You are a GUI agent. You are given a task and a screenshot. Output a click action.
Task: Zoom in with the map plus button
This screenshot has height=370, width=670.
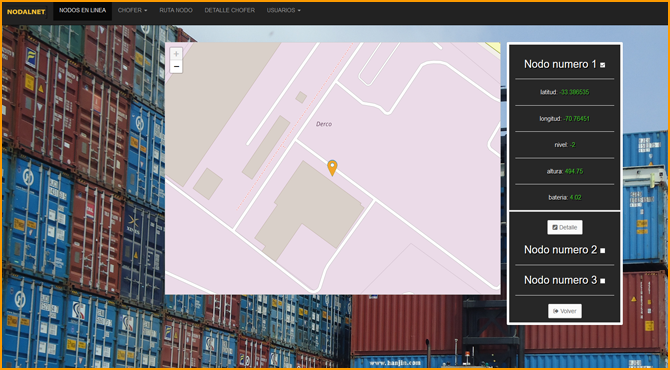pos(176,53)
